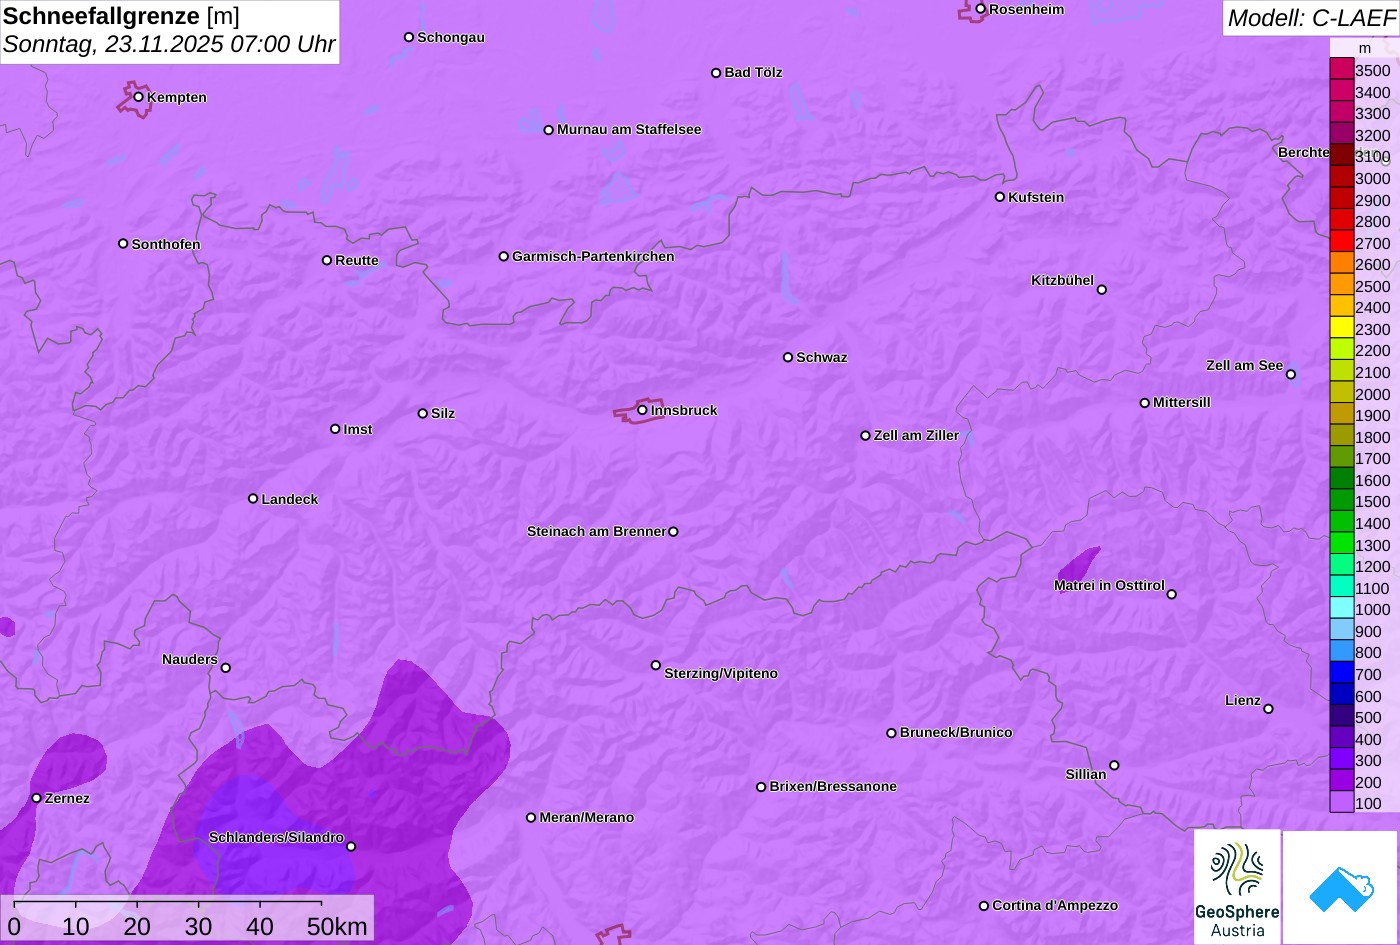1400x945 pixels.
Task: Click the "Garmisch-Partenkirchen" label
Action: click(x=593, y=257)
